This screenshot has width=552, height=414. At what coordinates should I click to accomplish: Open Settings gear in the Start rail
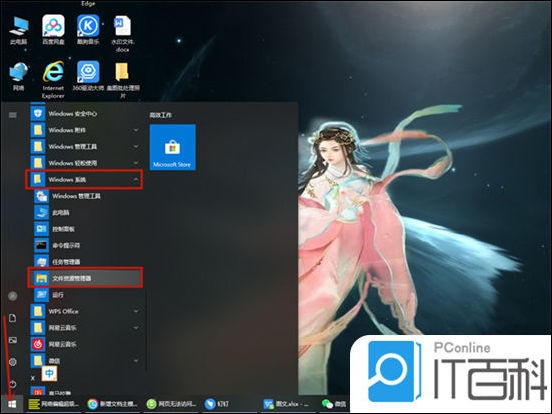click(x=13, y=362)
